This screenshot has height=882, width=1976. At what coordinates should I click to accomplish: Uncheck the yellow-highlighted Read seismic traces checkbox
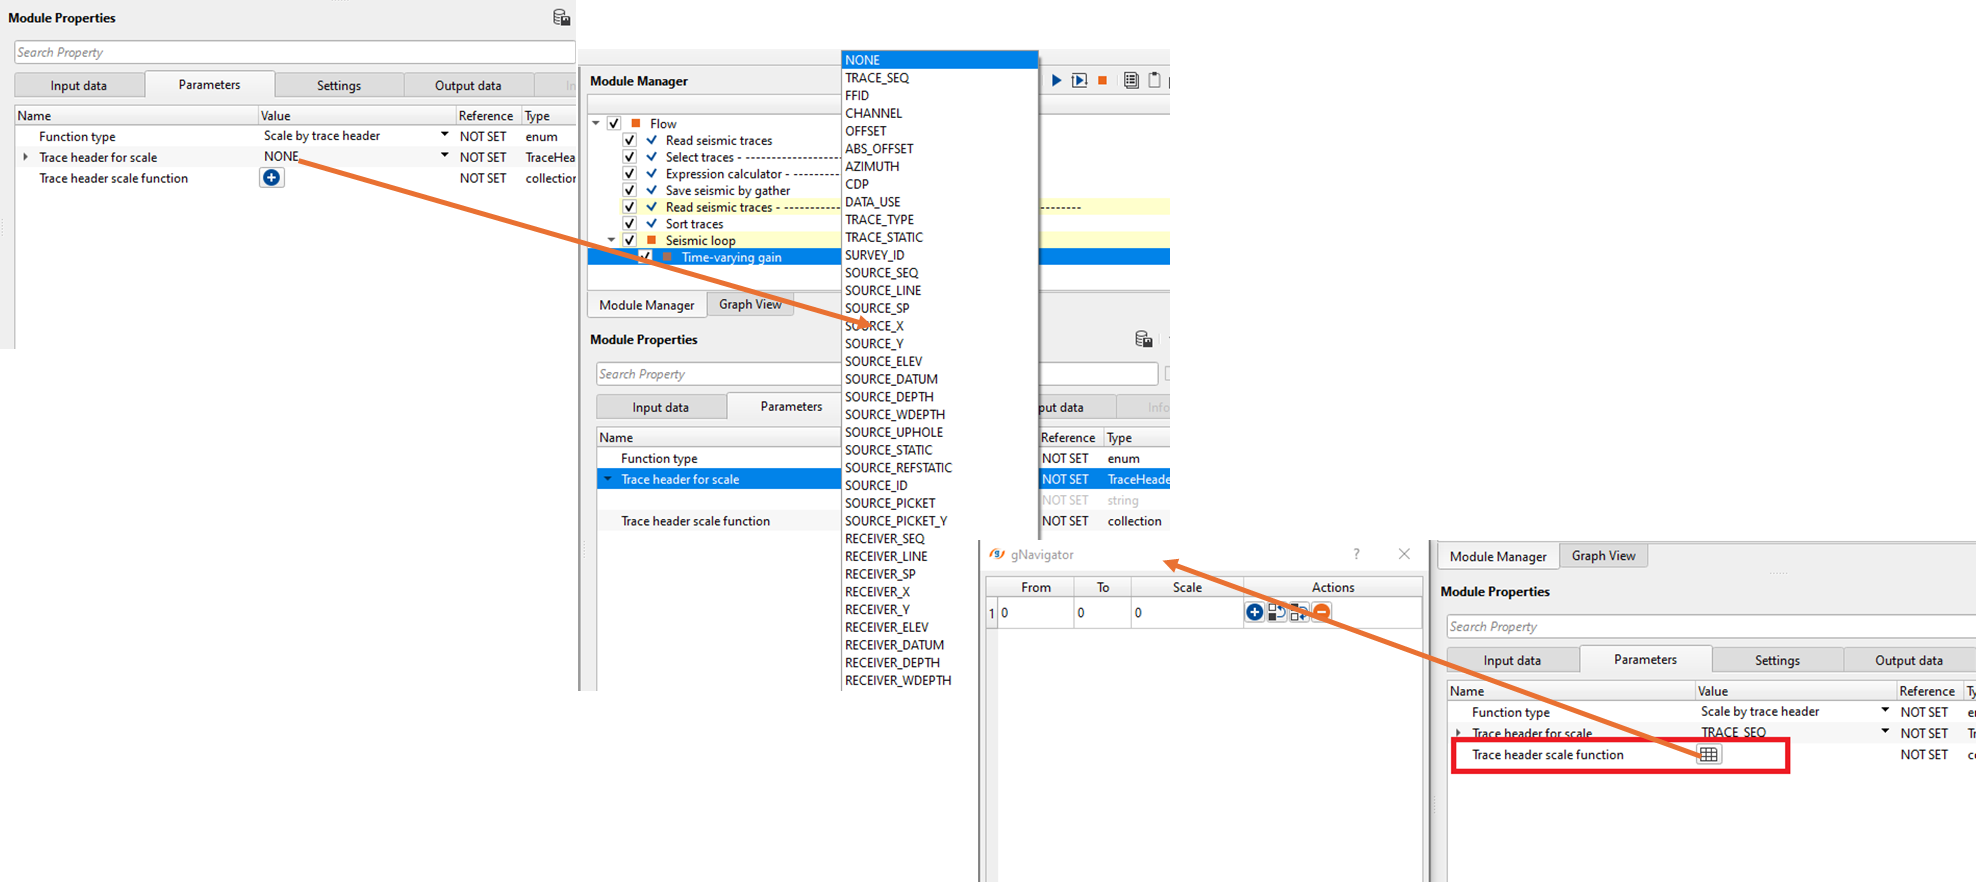pyautogui.click(x=630, y=207)
